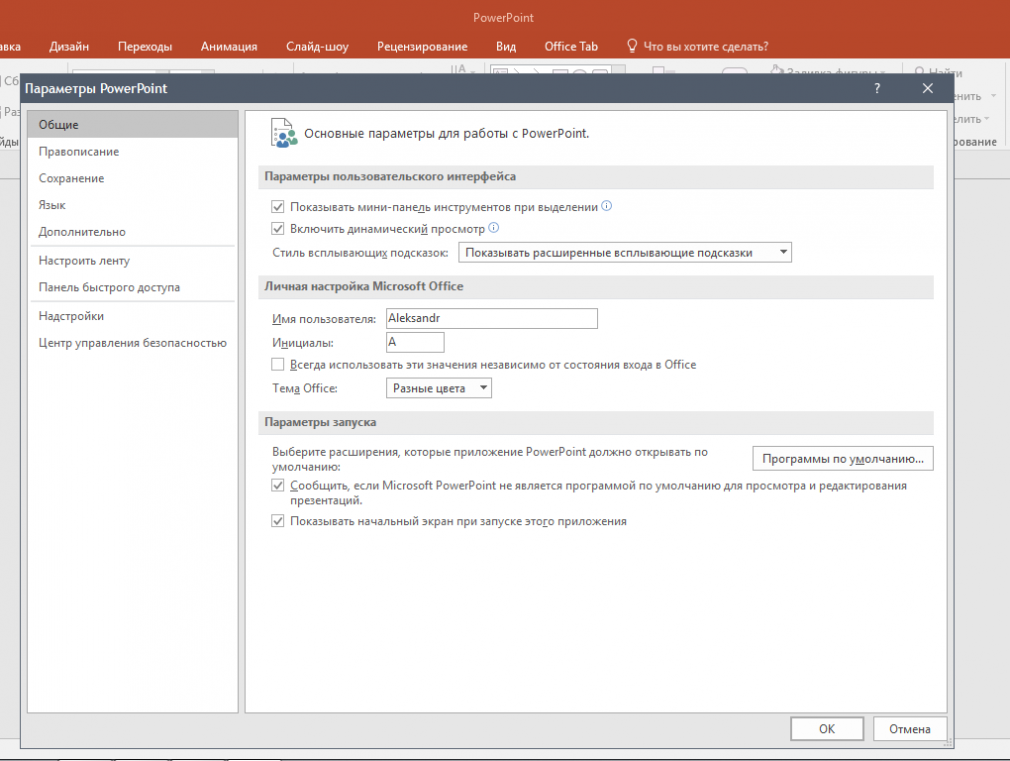Screen dimensions: 1010x761
Task: Open the 'Тема Office' dropdown
Action: click(x=439, y=388)
